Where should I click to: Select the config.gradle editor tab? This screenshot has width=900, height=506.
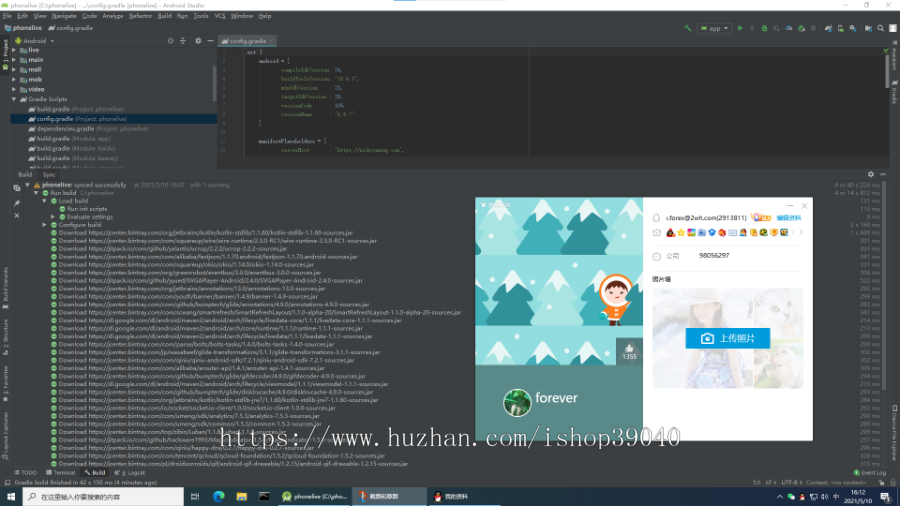tap(247, 41)
